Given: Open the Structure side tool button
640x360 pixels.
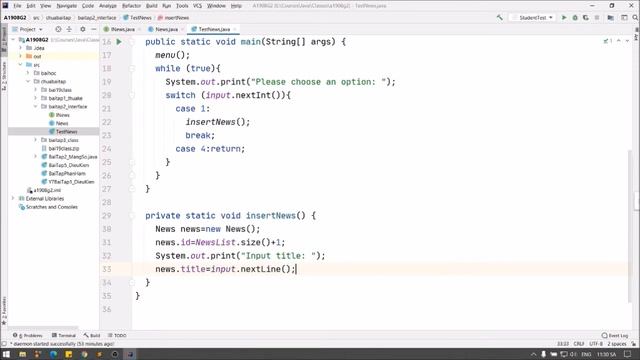Looking at the screenshot, I should tap(4, 77).
